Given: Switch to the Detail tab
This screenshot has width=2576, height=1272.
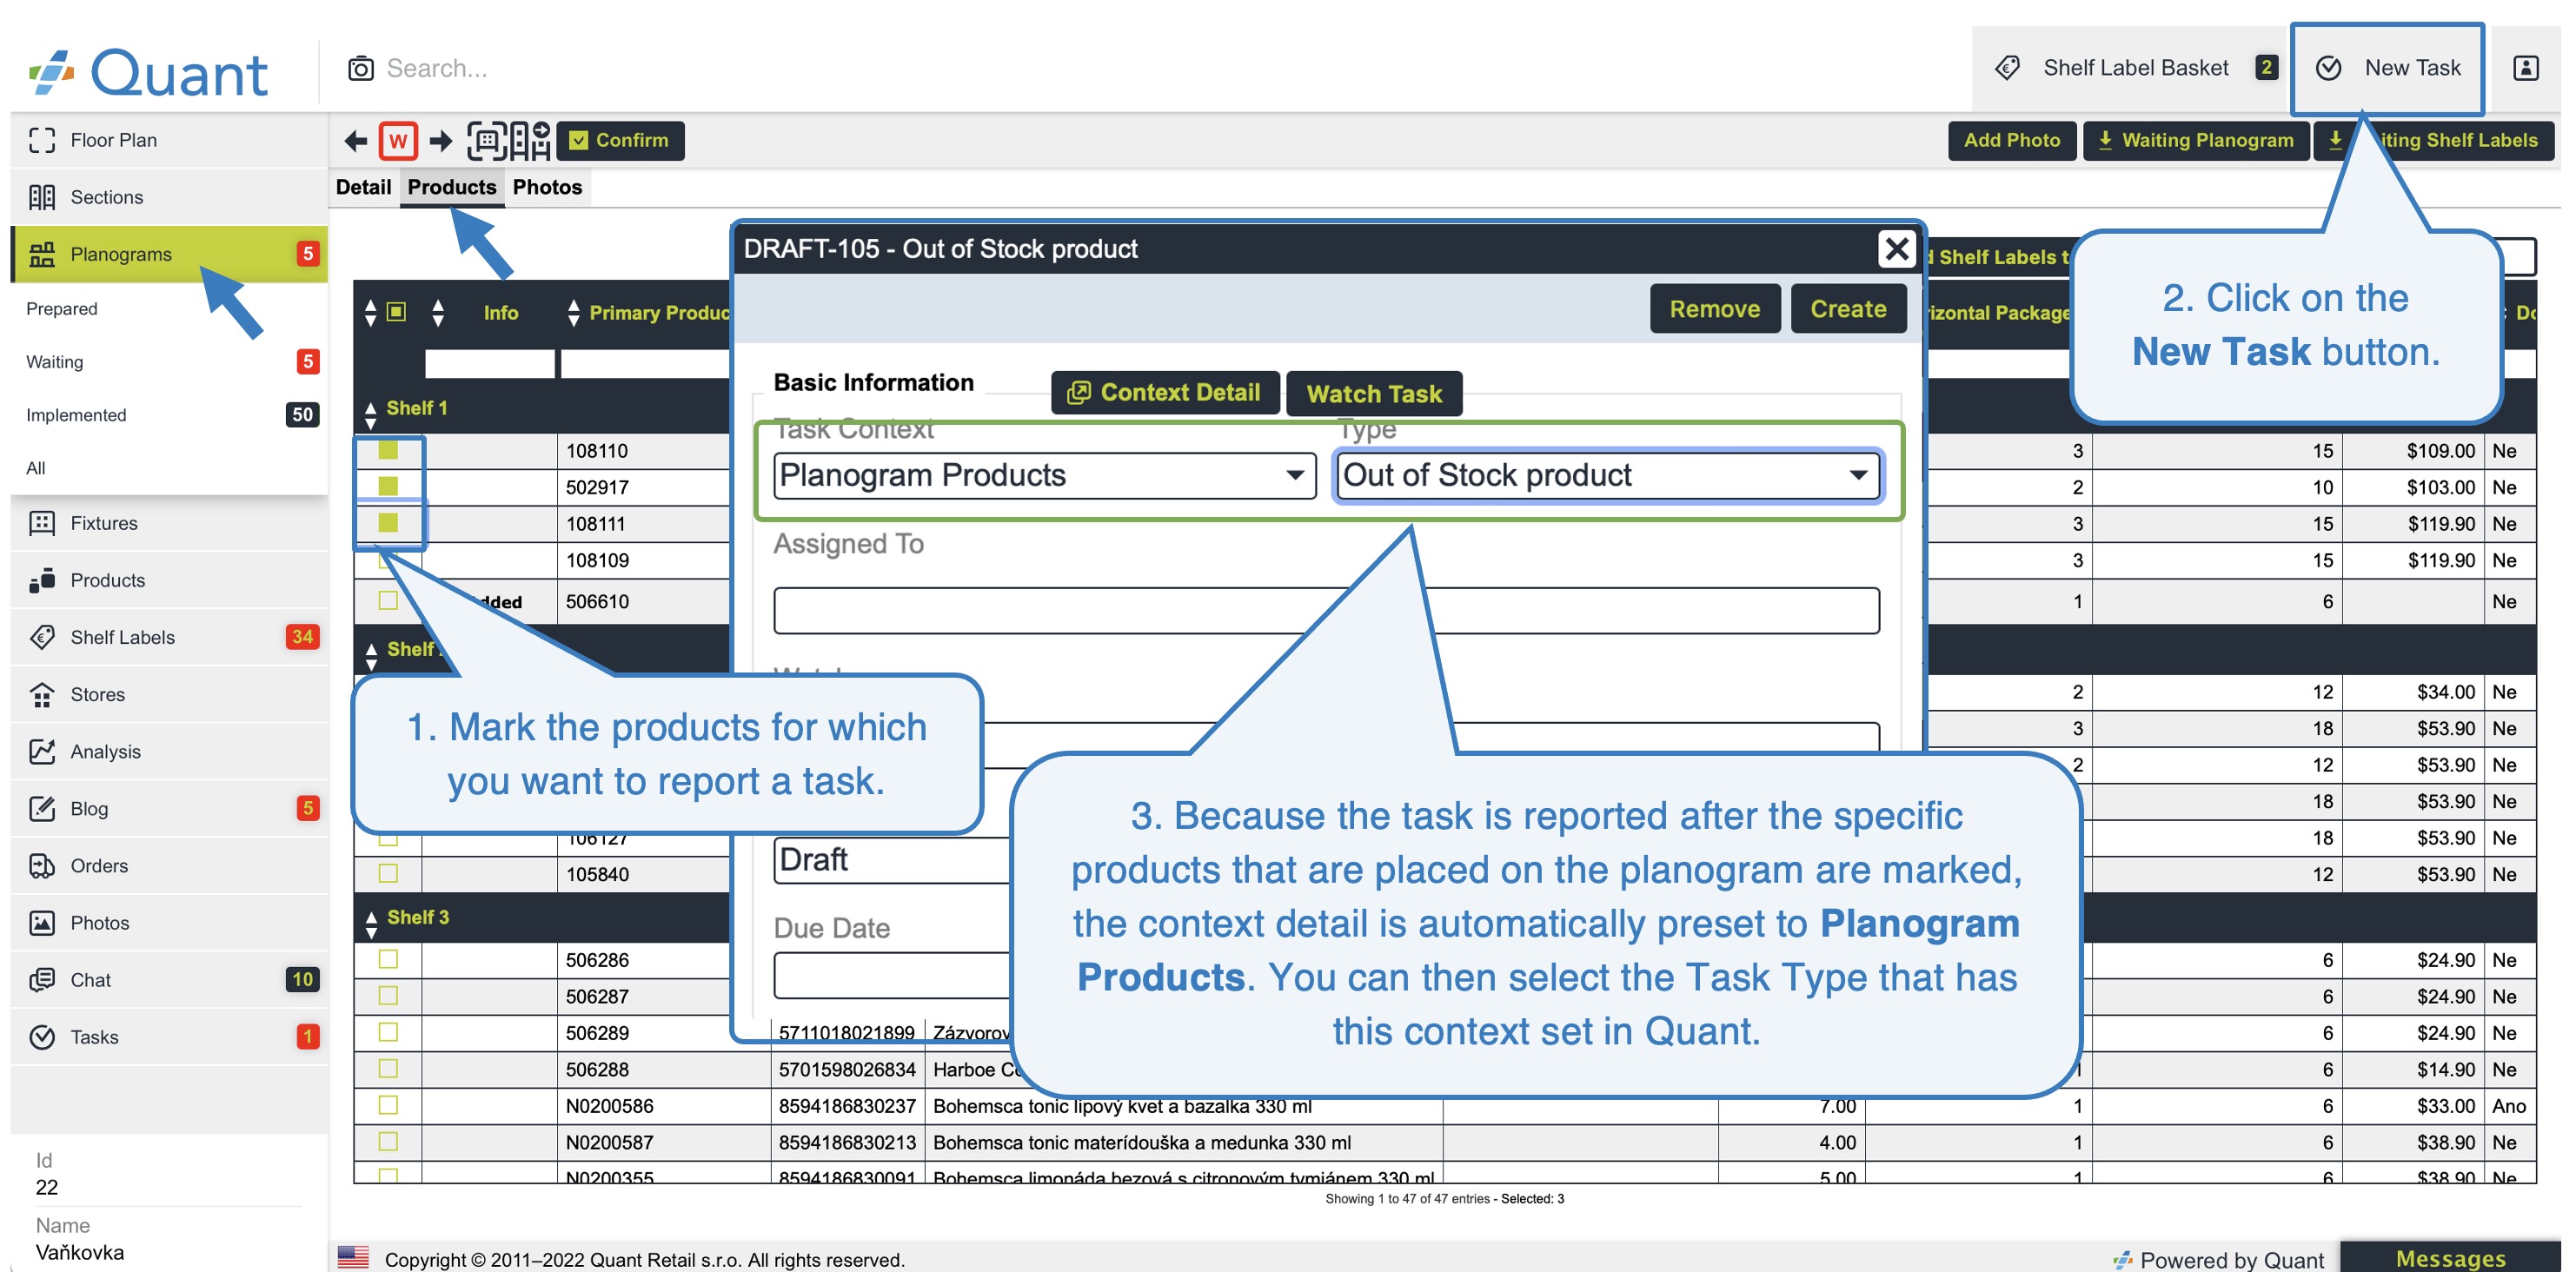Looking at the screenshot, I should [x=363, y=187].
